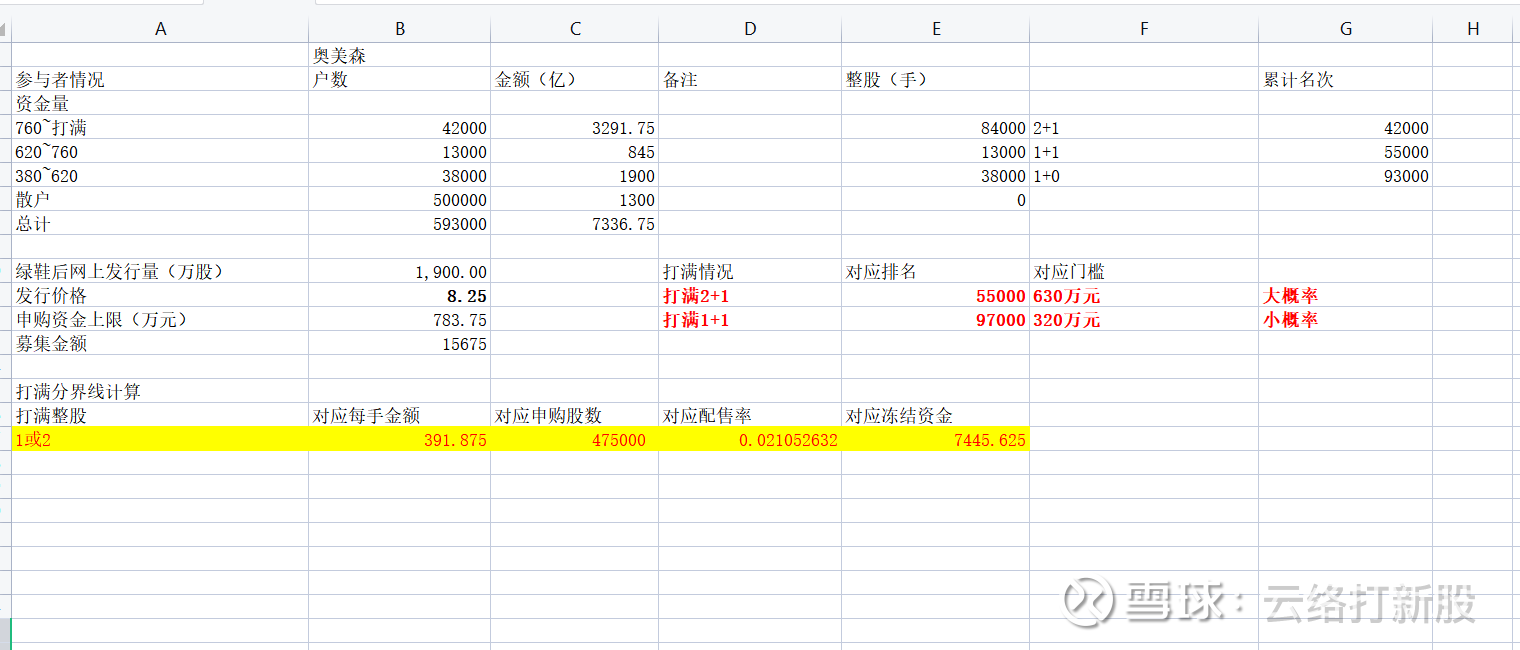Click the 资金量 cell

(x=160, y=103)
